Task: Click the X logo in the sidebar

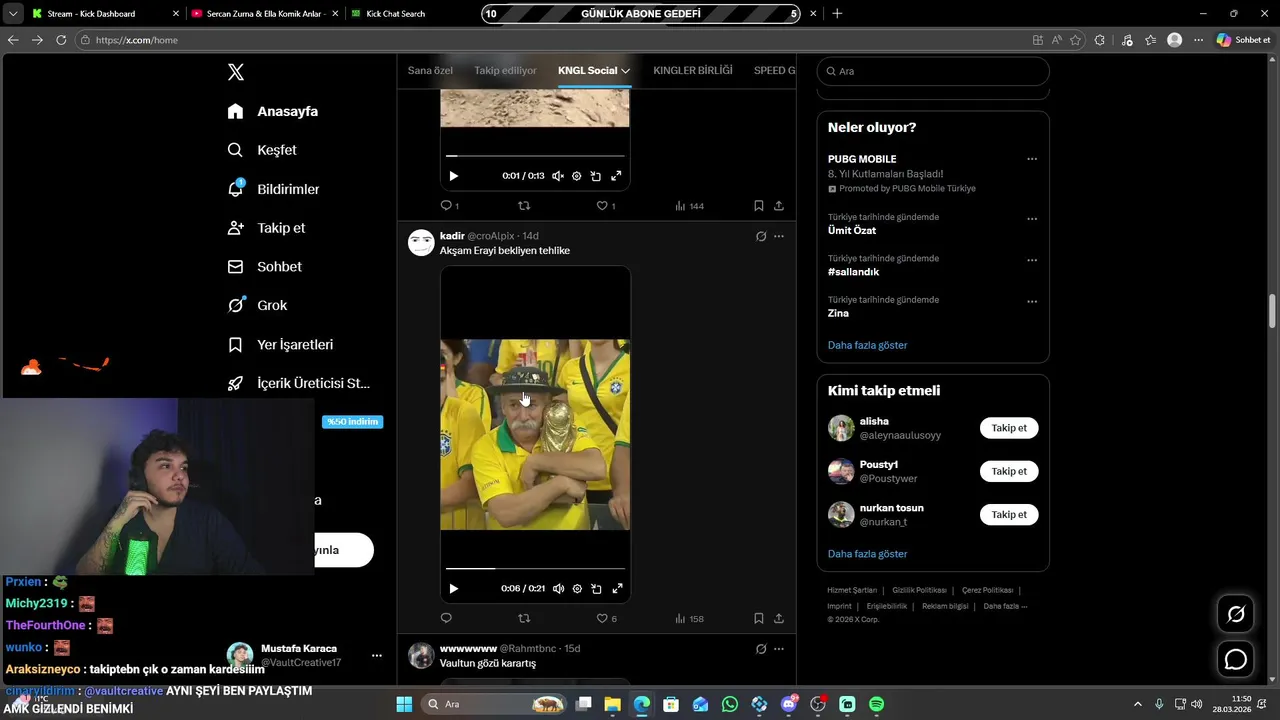Action: [236, 72]
